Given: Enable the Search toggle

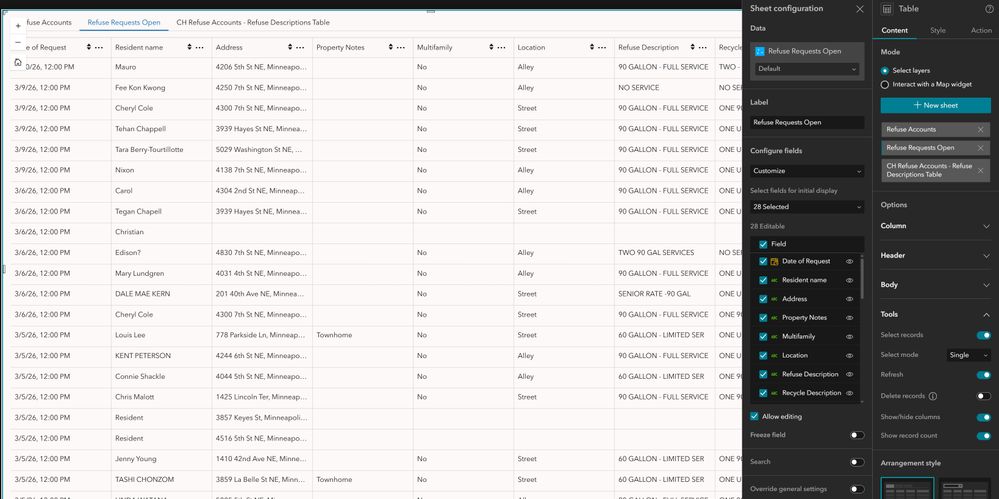Looking at the screenshot, I should (x=857, y=462).
